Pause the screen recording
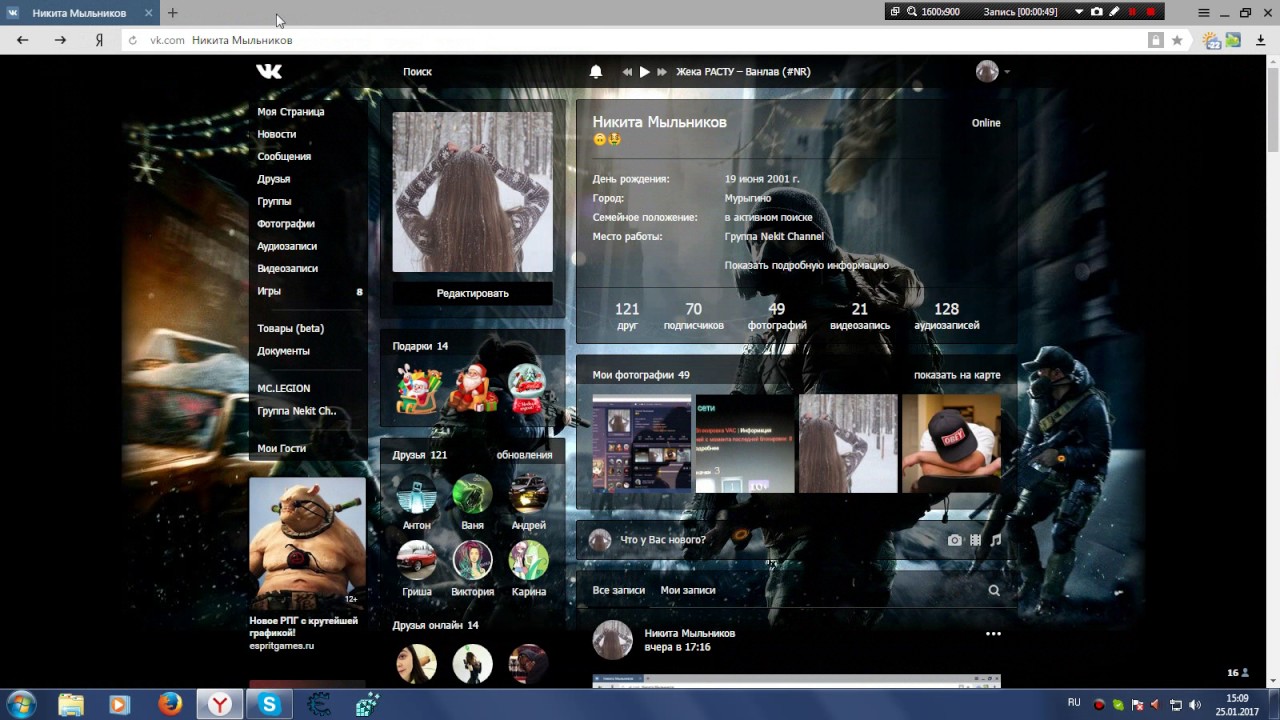The width and height of the screenshot is (1280, 720). 1132,12
